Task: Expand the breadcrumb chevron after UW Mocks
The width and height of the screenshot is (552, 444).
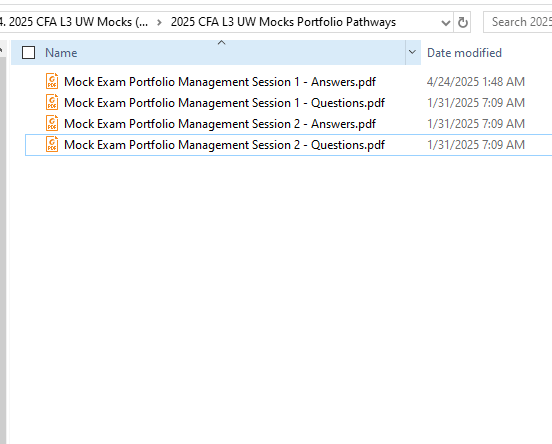Action: [159, 23]
